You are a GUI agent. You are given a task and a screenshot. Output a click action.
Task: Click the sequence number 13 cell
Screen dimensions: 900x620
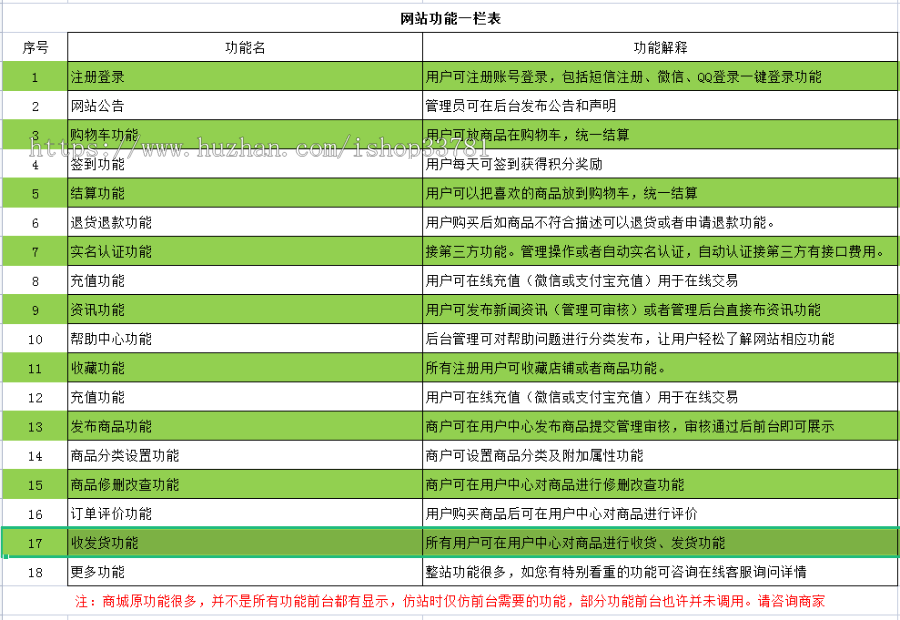tap(35, 427)
